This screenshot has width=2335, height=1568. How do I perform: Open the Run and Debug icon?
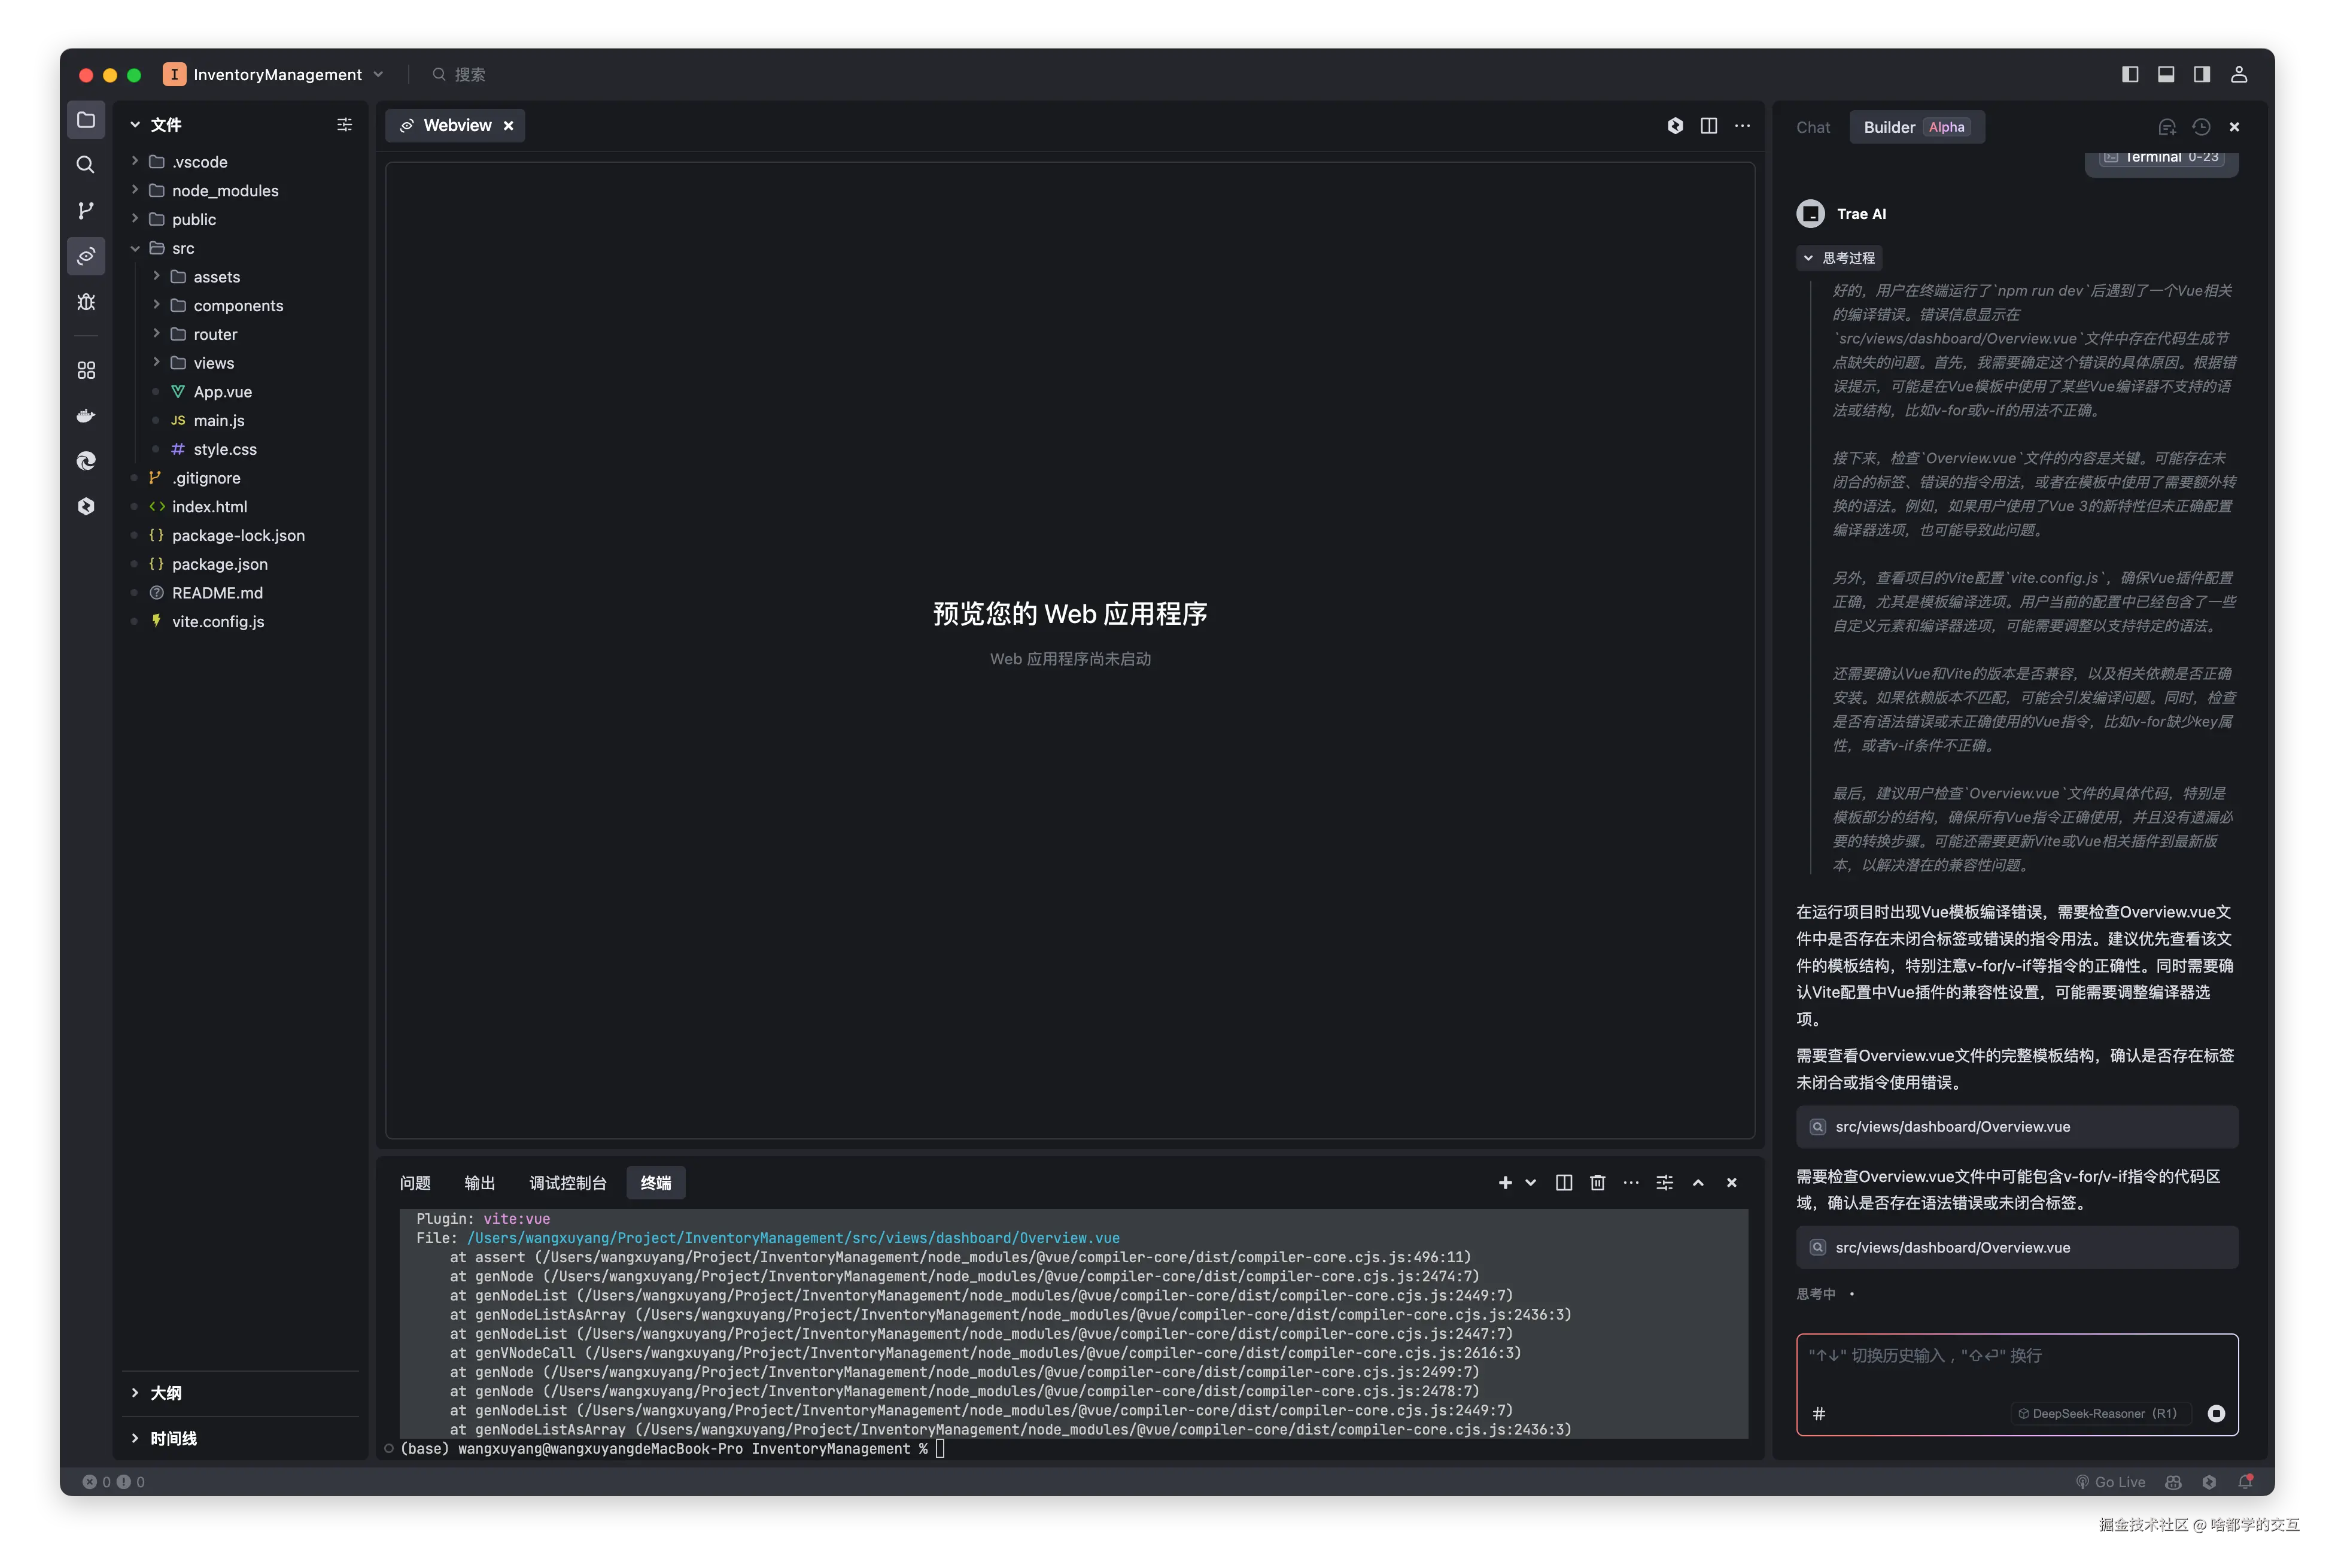pos(86,302)
